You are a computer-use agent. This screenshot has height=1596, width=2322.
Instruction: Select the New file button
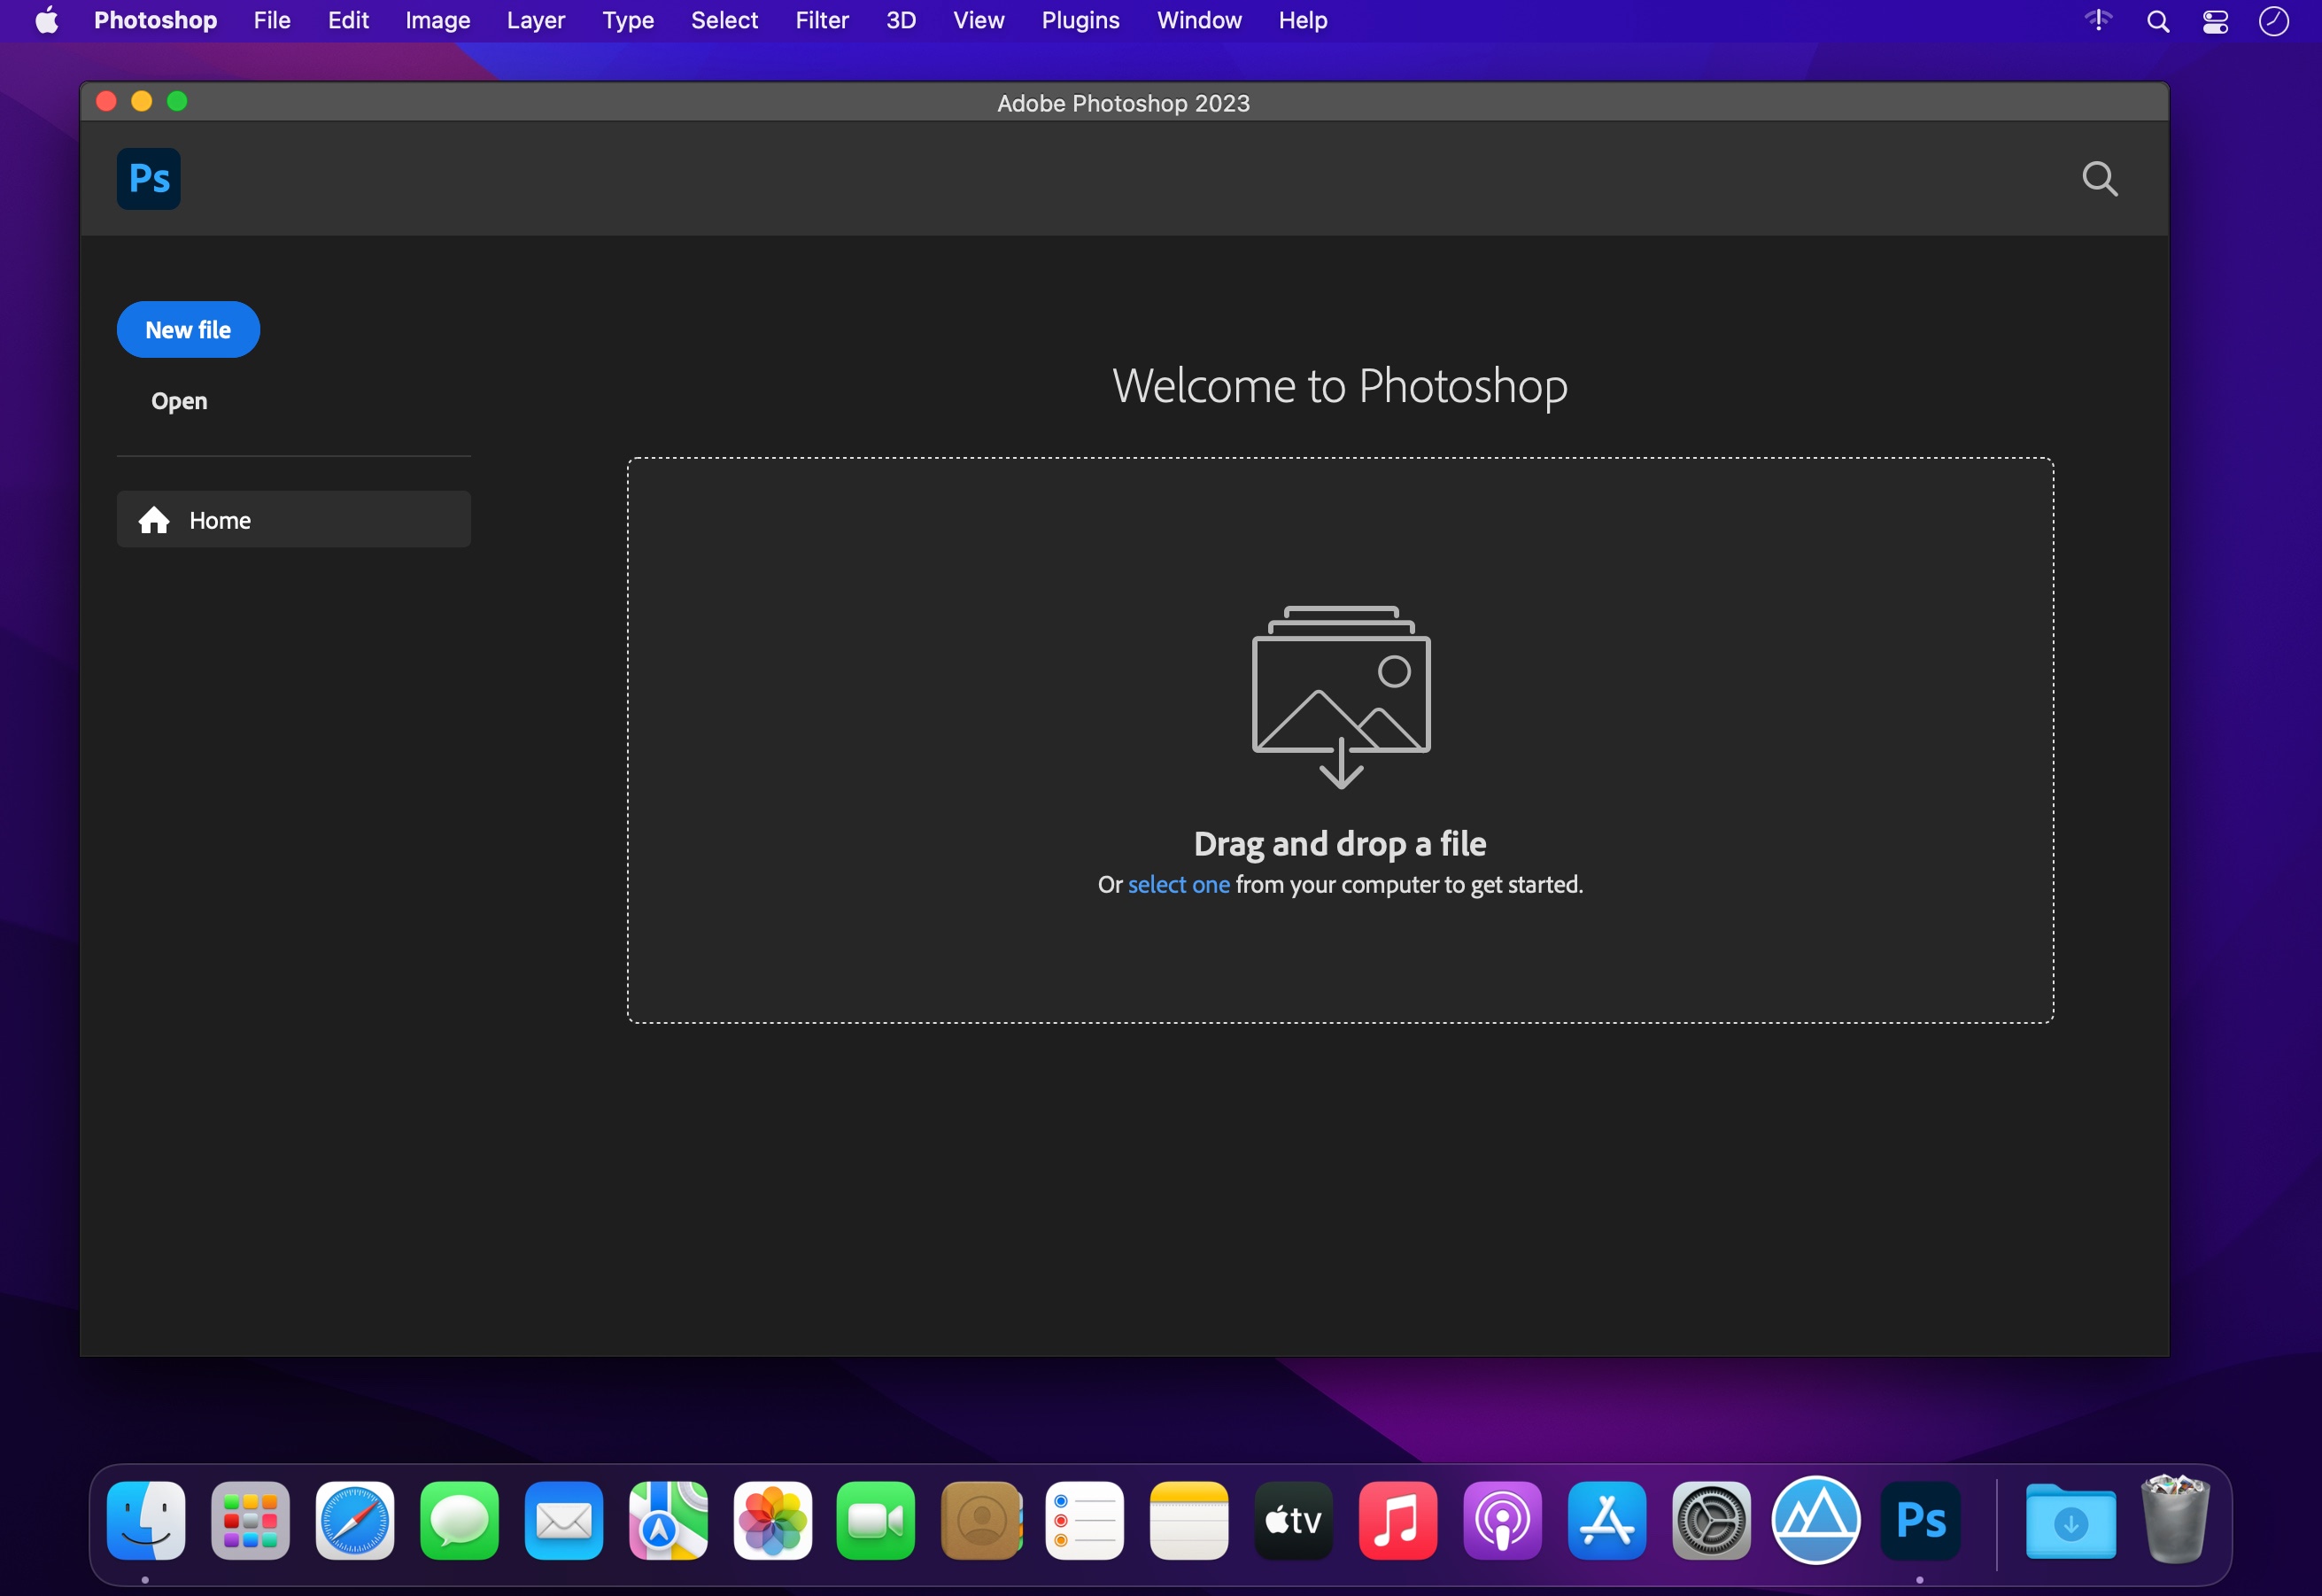coord(187,329)
